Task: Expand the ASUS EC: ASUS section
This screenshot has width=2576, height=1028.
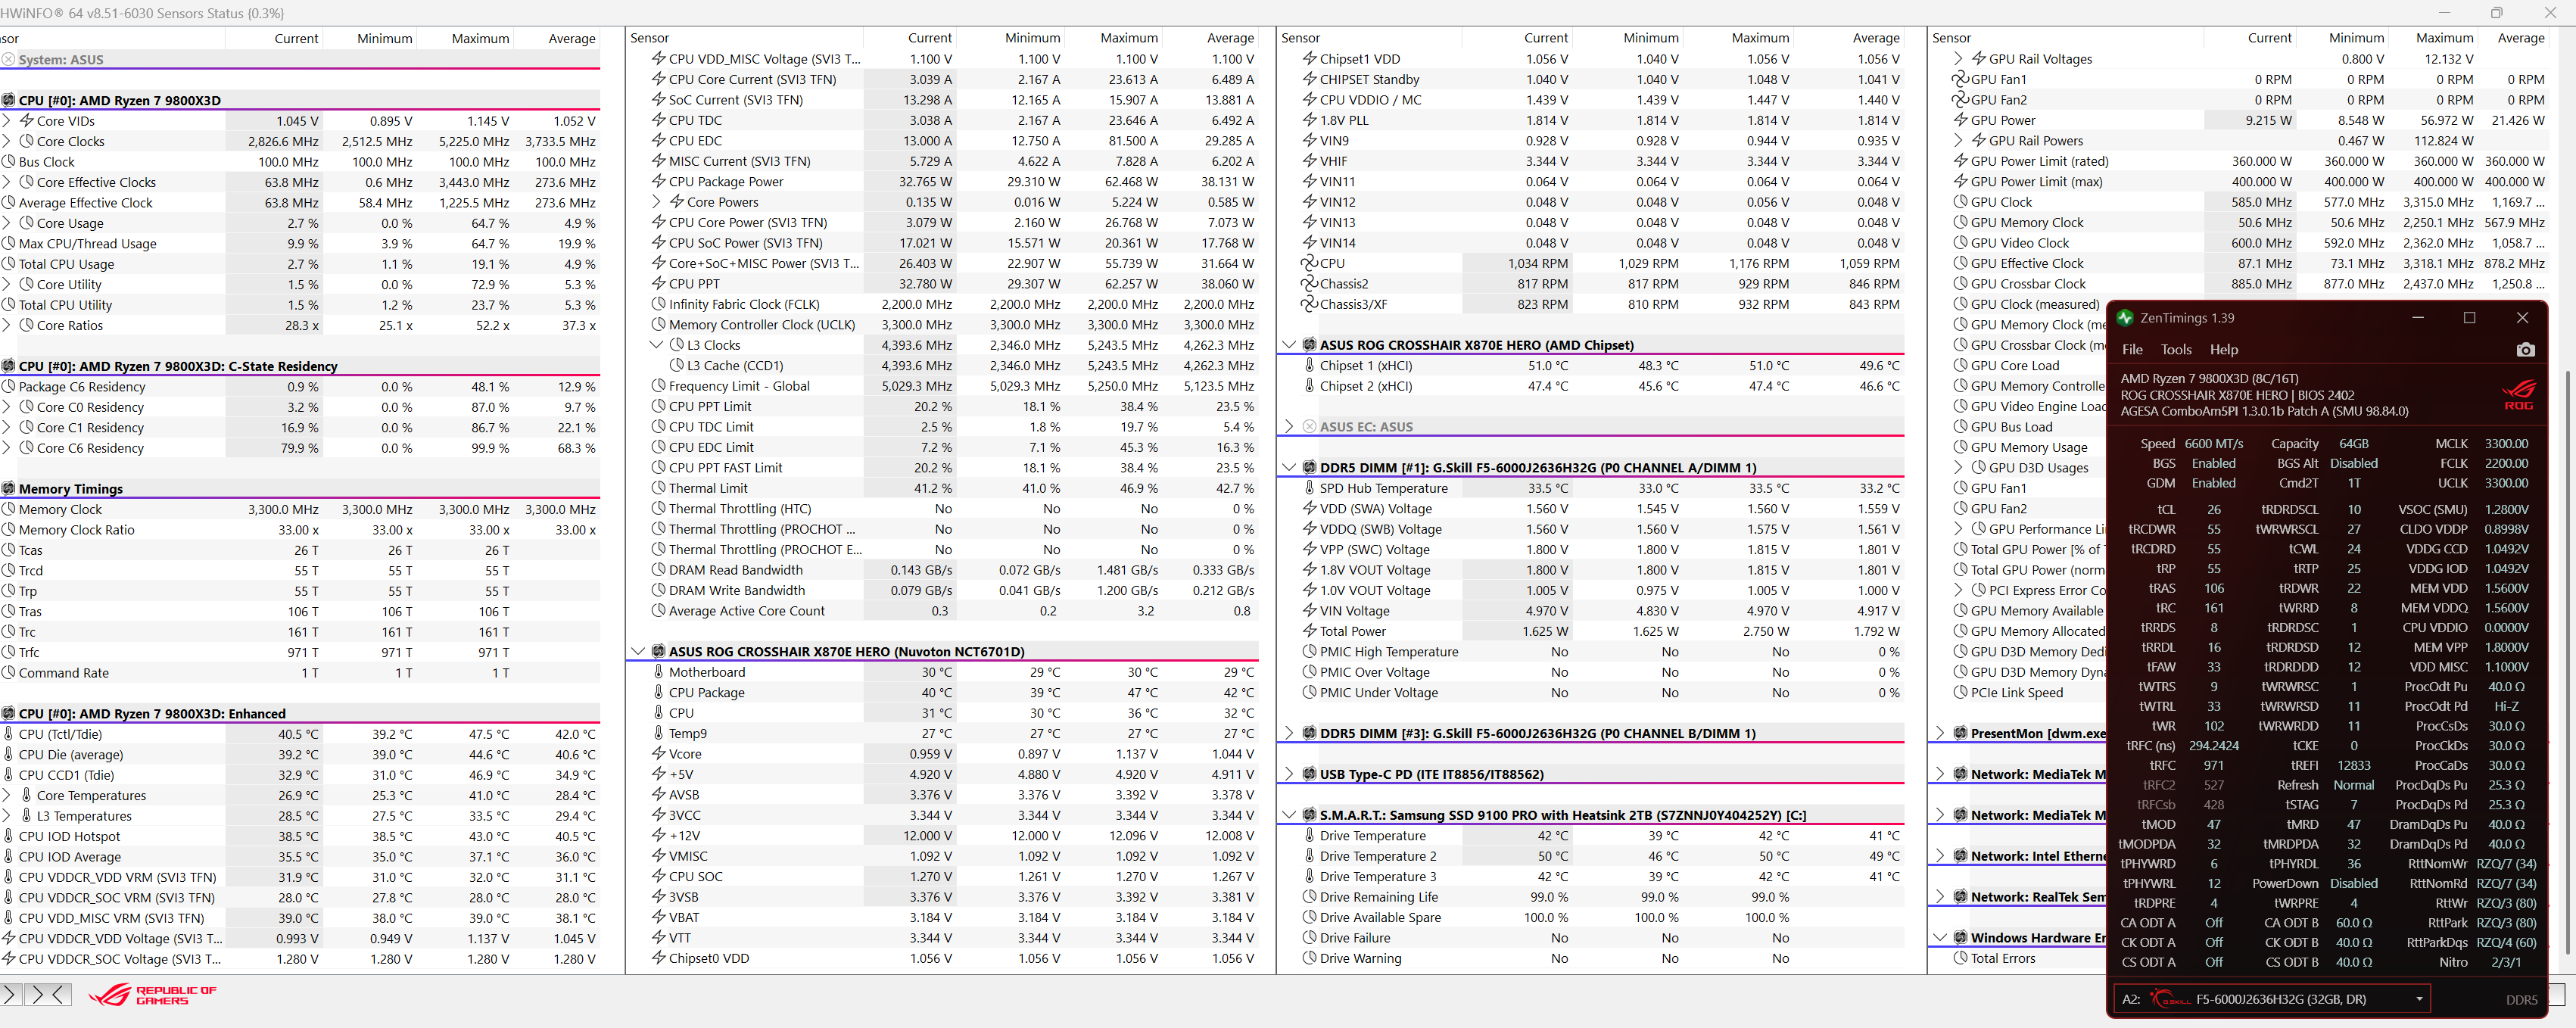Action: point(1289,427)
